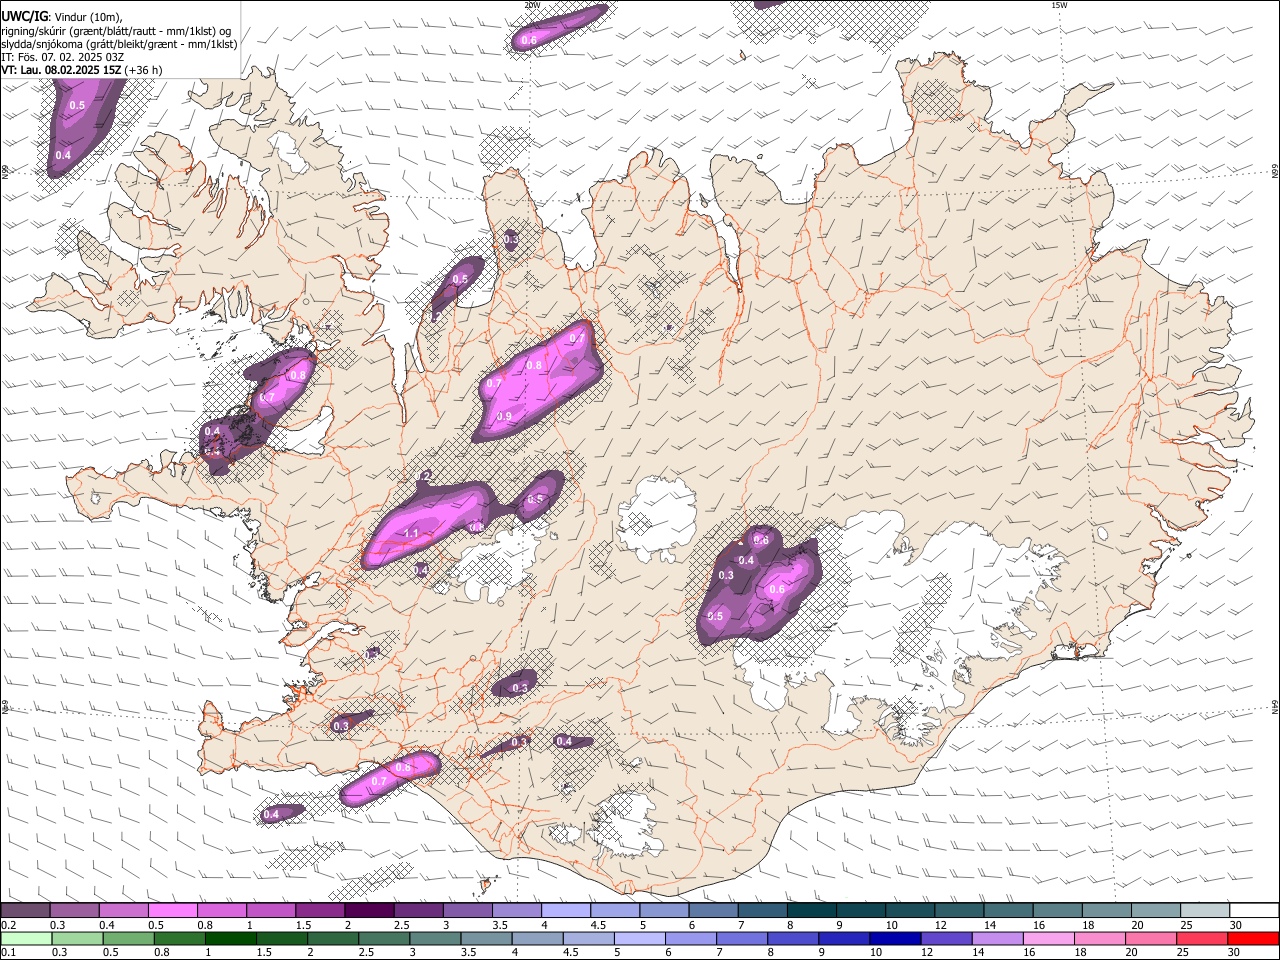
Task: Pick top-row white swatch after 30
Action: coord(1254,911)
